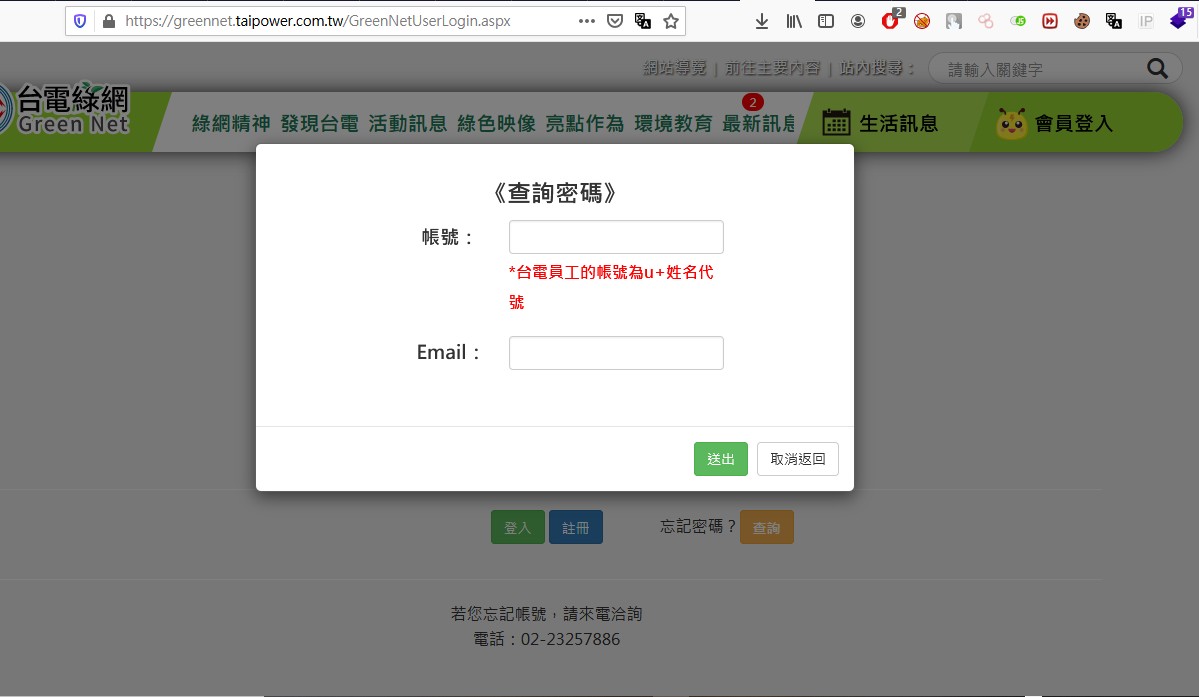Open the 環境教育 menu
This screenshot has height=697, width=1199.
(x=673, y=123)
